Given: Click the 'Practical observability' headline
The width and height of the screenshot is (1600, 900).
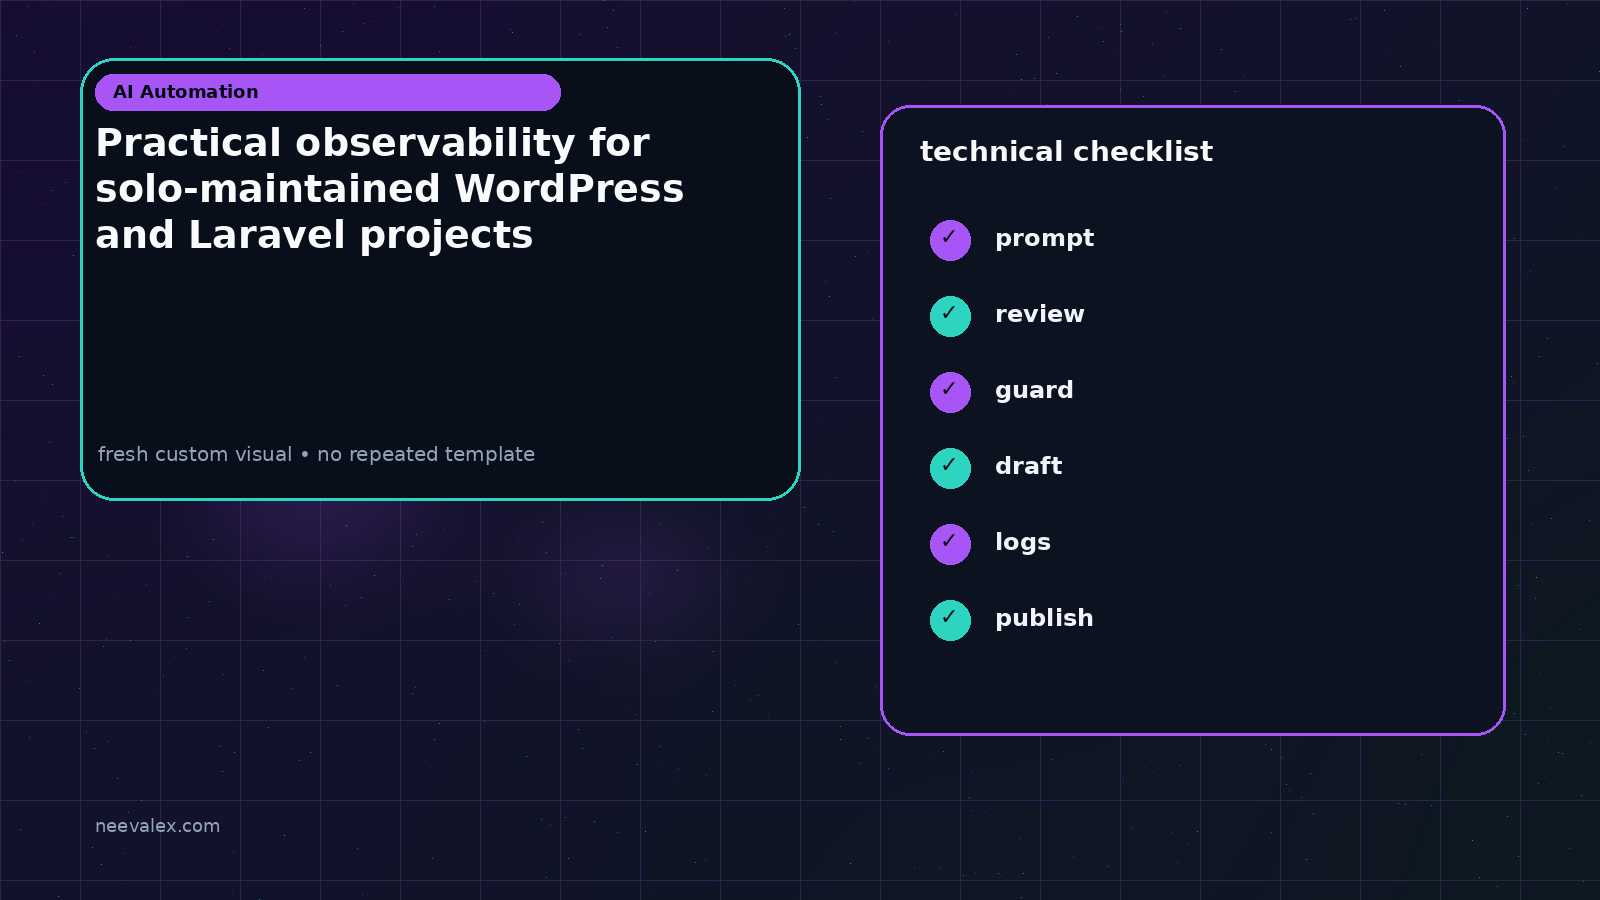Looking at the screenshot, I should (390, 189).
